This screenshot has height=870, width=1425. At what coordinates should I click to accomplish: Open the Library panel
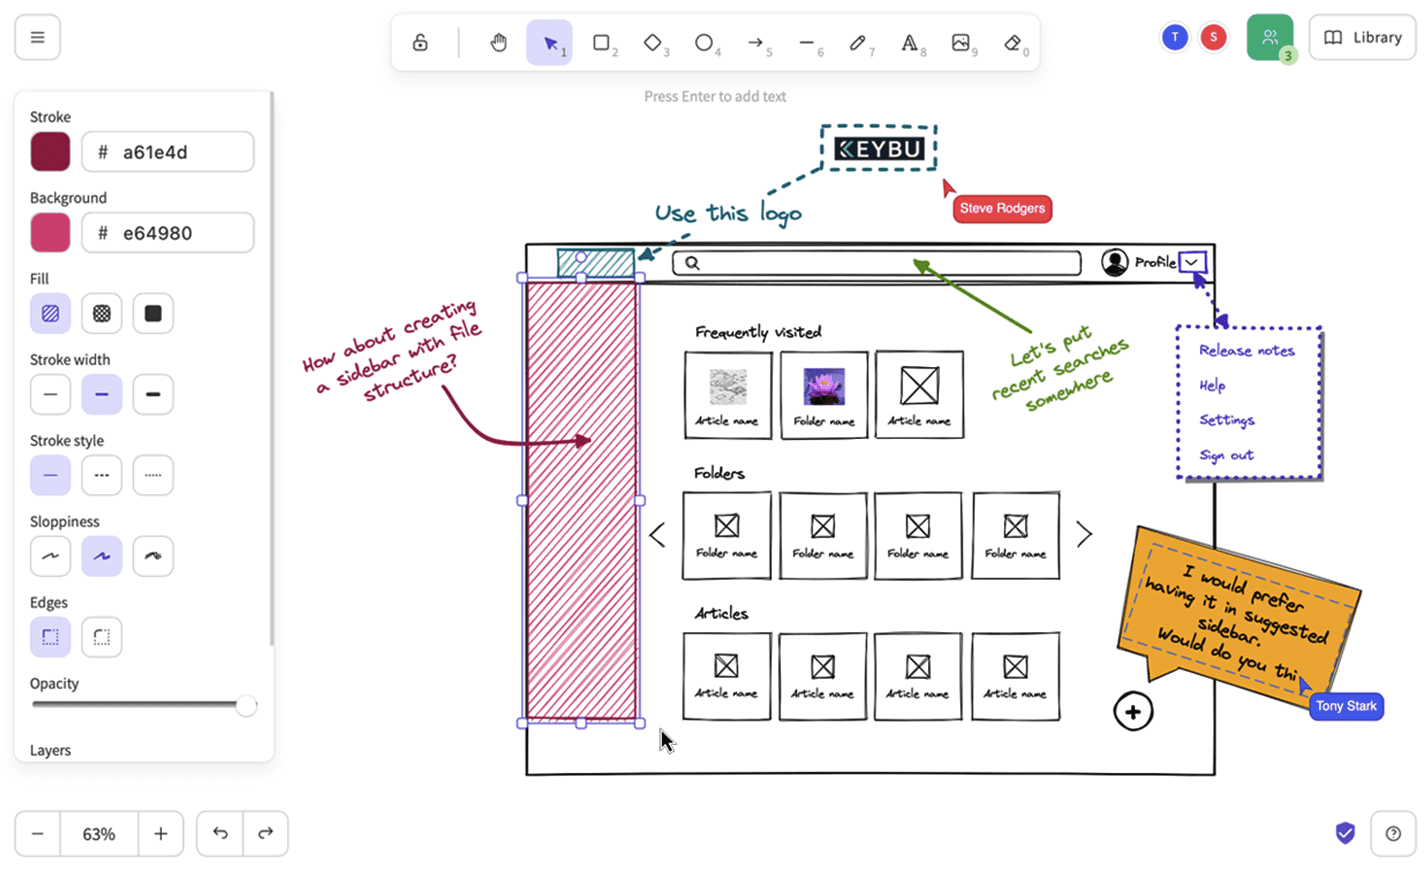[1362, 37]
